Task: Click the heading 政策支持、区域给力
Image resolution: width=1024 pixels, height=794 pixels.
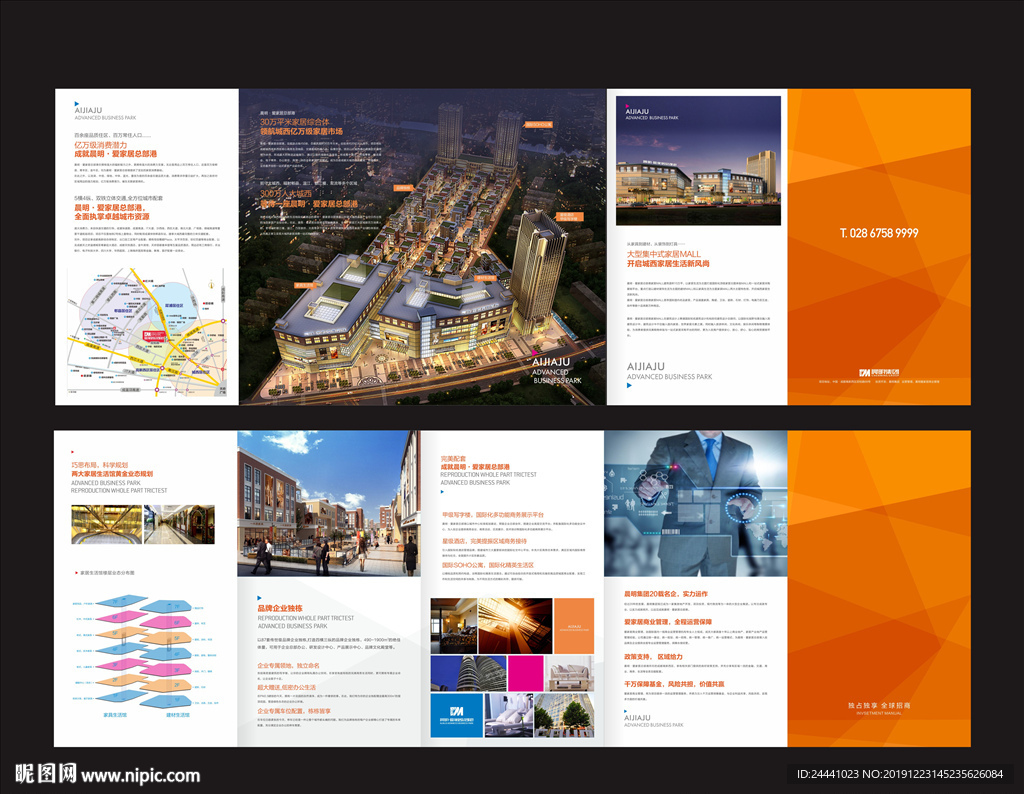Action: click(x=653, y=657)
